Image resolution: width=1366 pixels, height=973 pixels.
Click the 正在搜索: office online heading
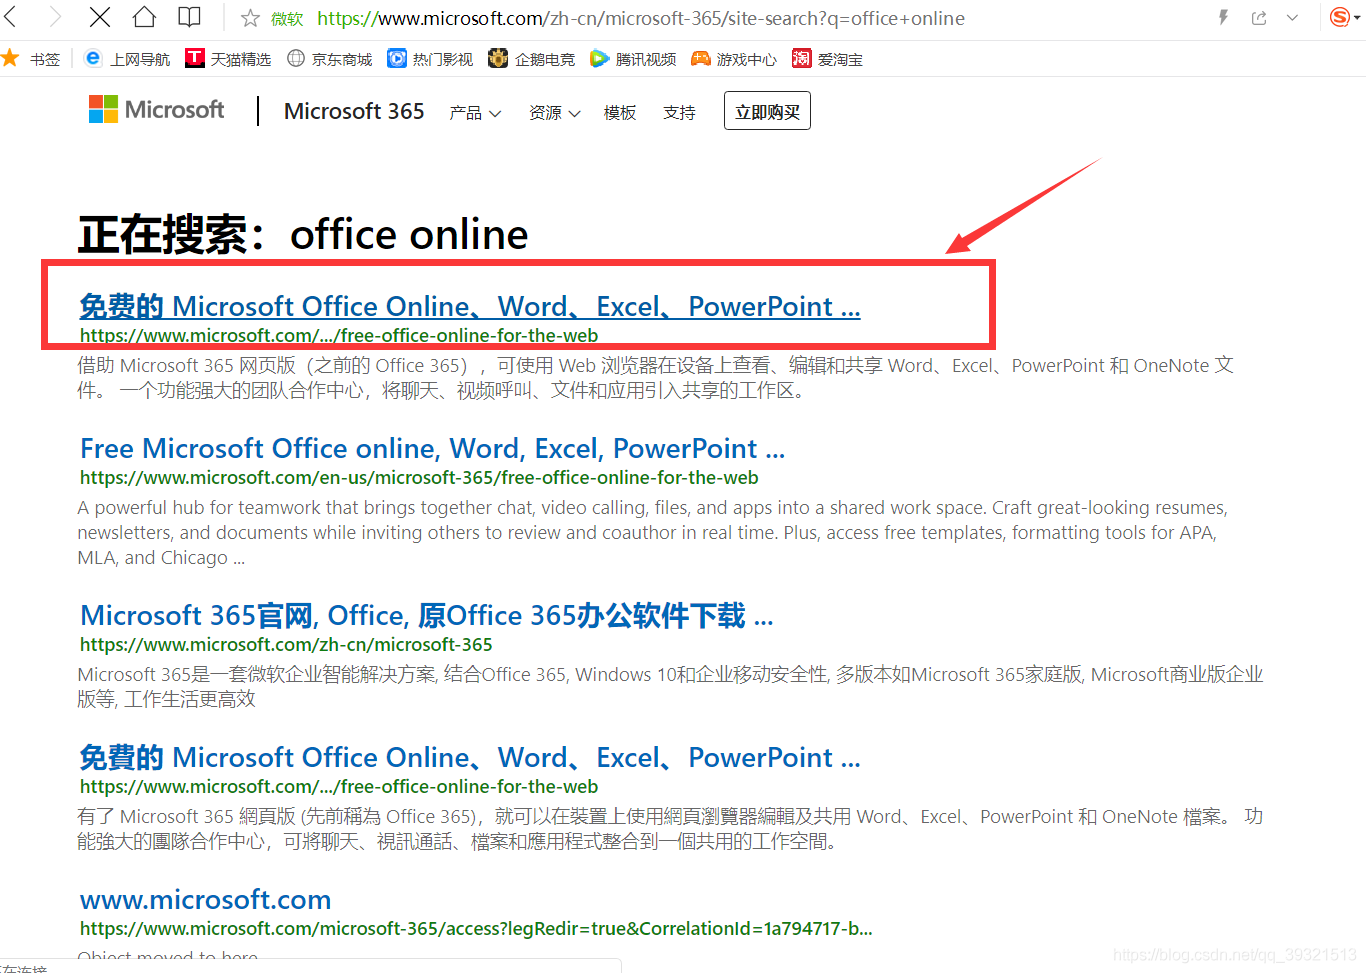point(303,235)
